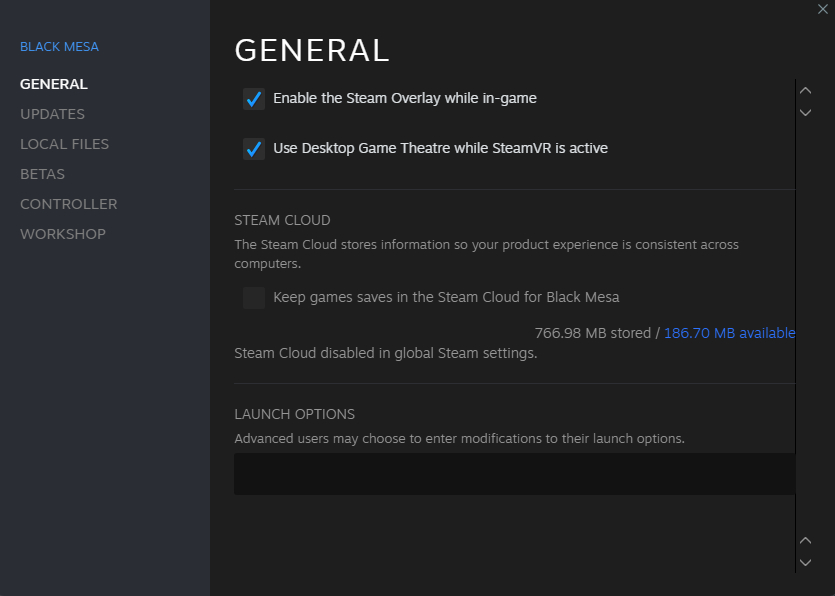Select the Workshop section
835x596 pixels.
tap(62, 234)
